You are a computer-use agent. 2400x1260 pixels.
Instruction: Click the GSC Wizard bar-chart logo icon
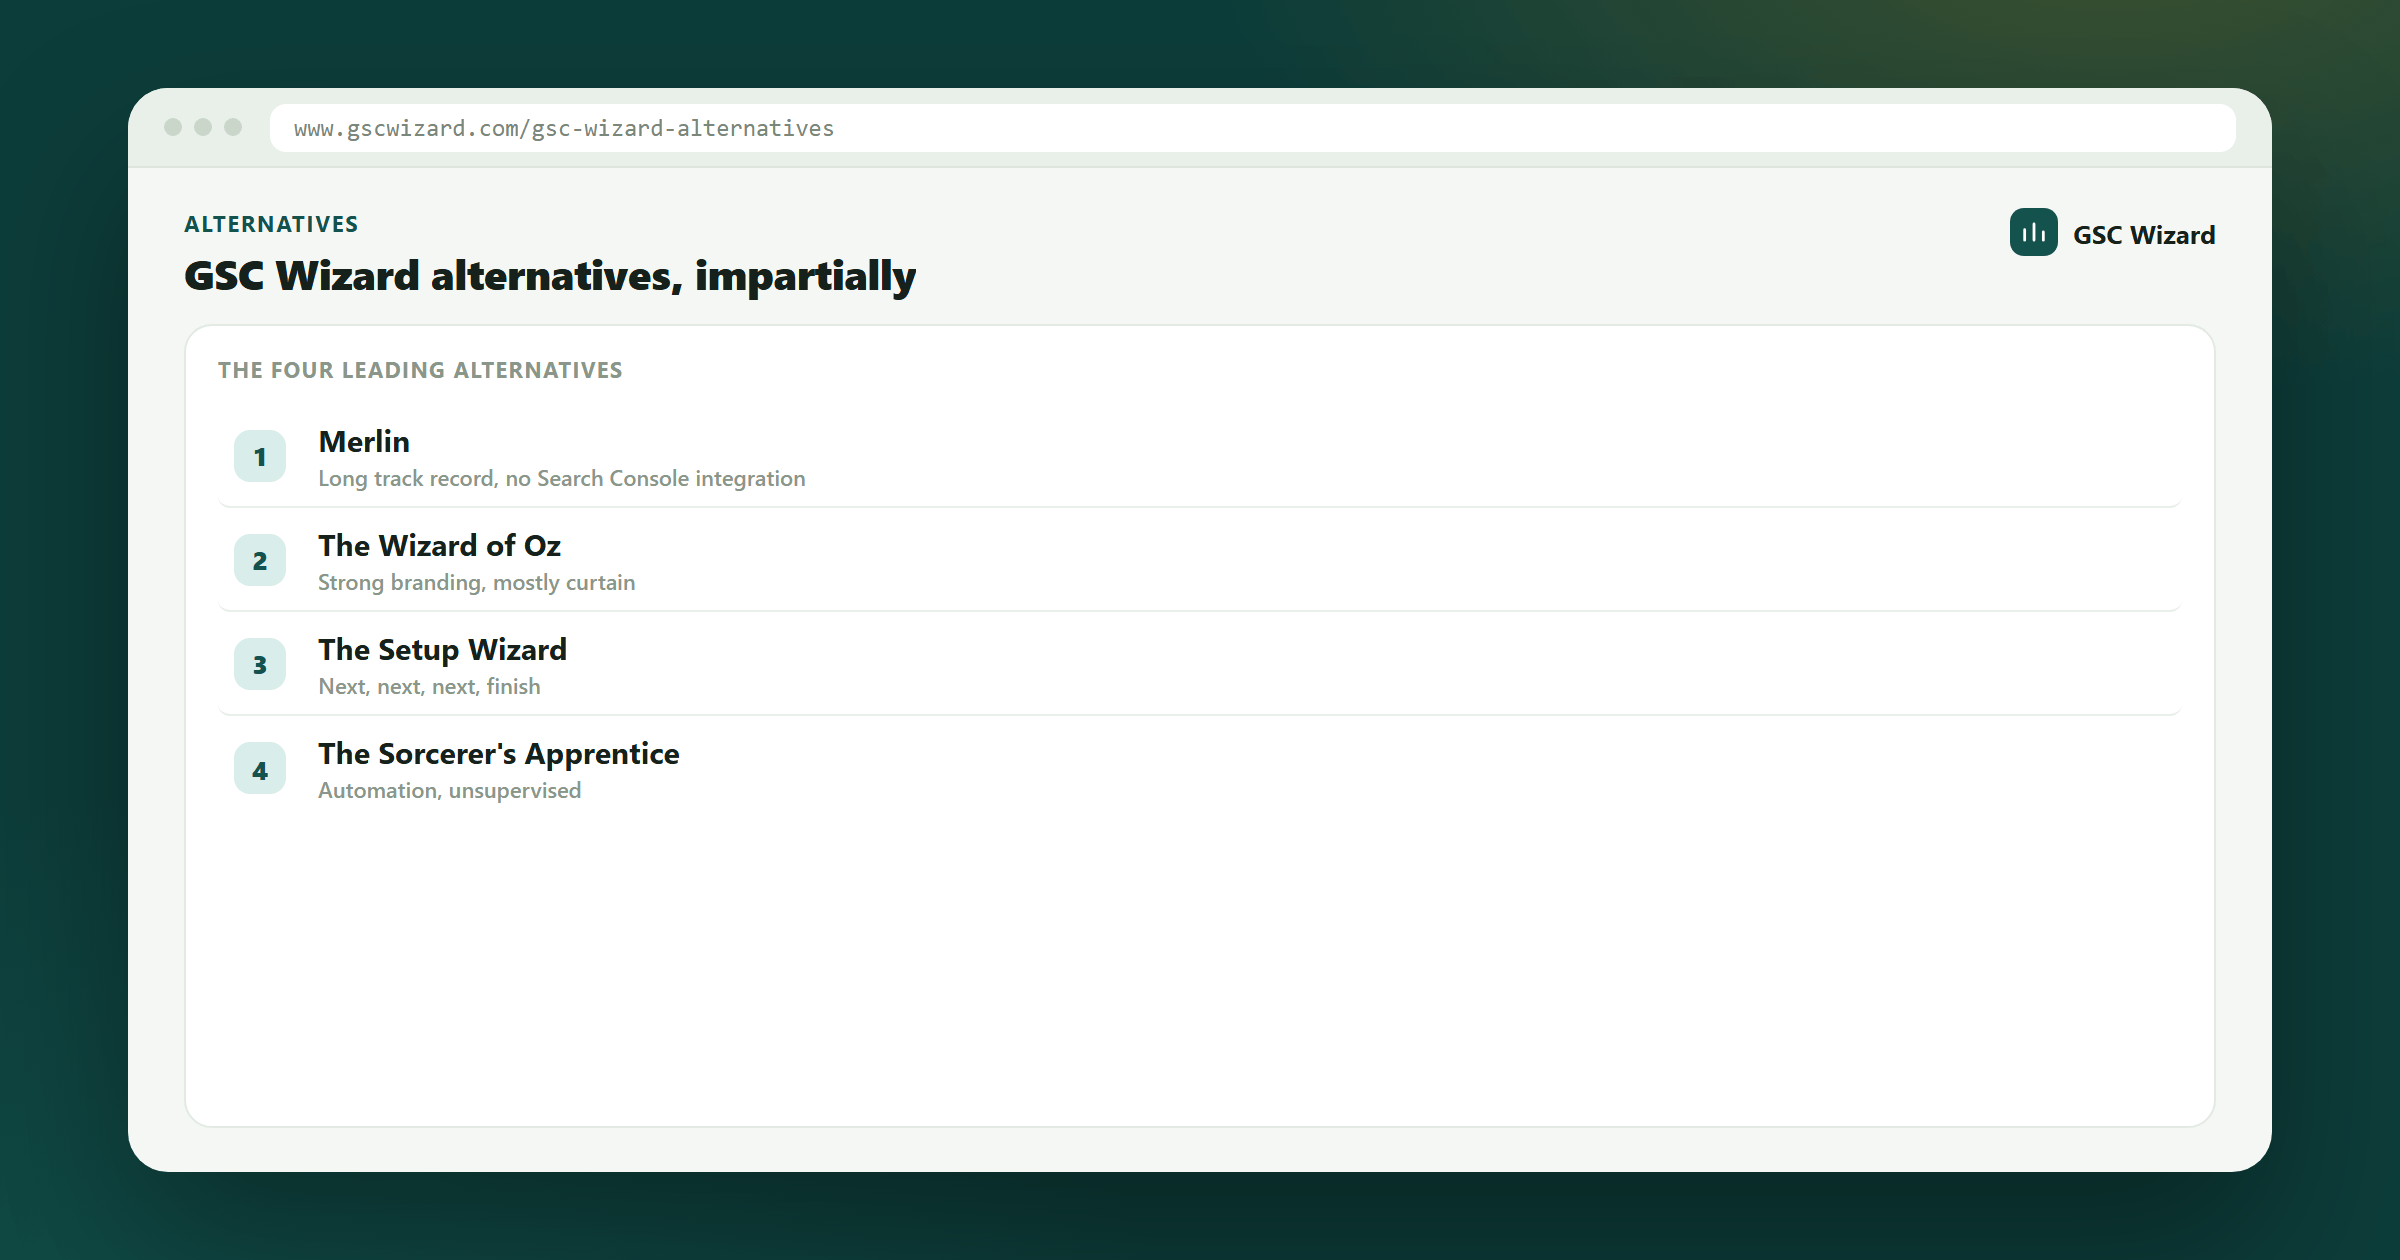(2033, 232)
